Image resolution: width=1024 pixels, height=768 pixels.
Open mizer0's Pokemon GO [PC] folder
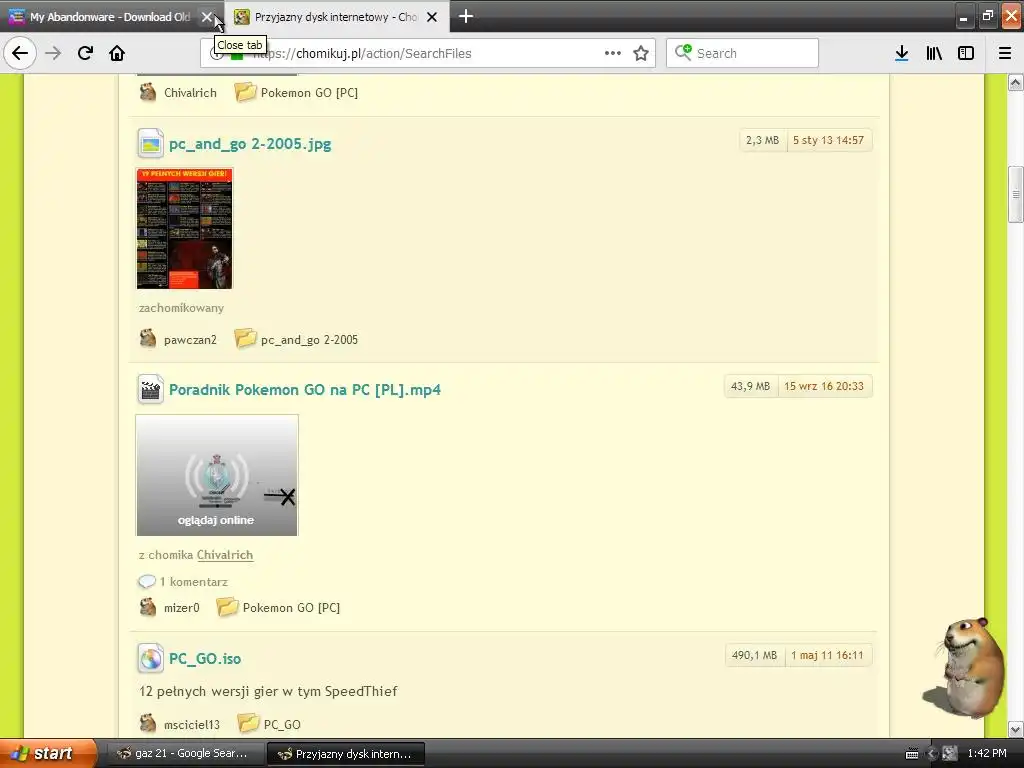tap(291, 608)
